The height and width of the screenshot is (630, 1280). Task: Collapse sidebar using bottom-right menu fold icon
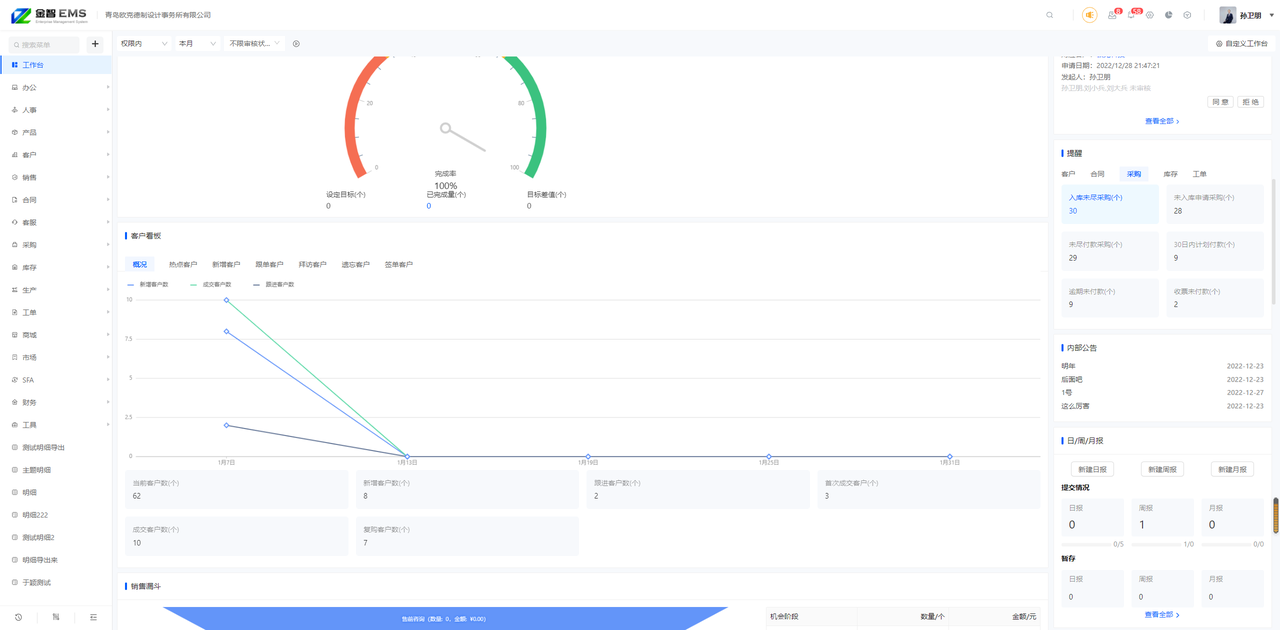click(x=93, y=617)
